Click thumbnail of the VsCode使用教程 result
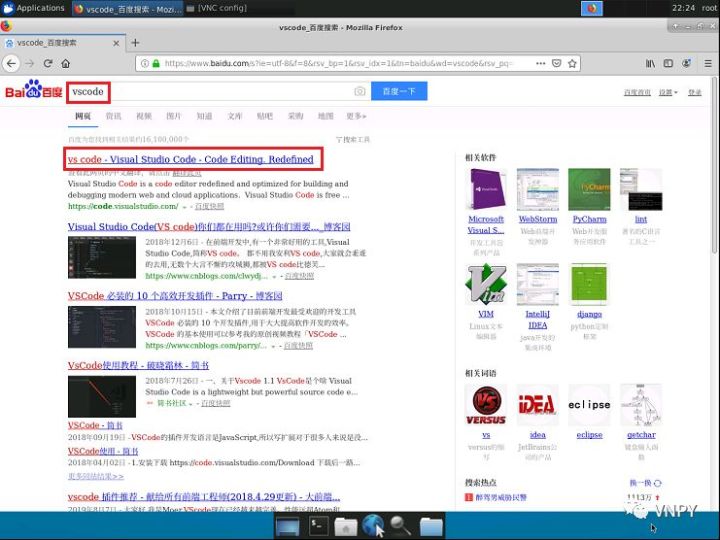This screenshot has height=540, width=720. coord(102,396)
